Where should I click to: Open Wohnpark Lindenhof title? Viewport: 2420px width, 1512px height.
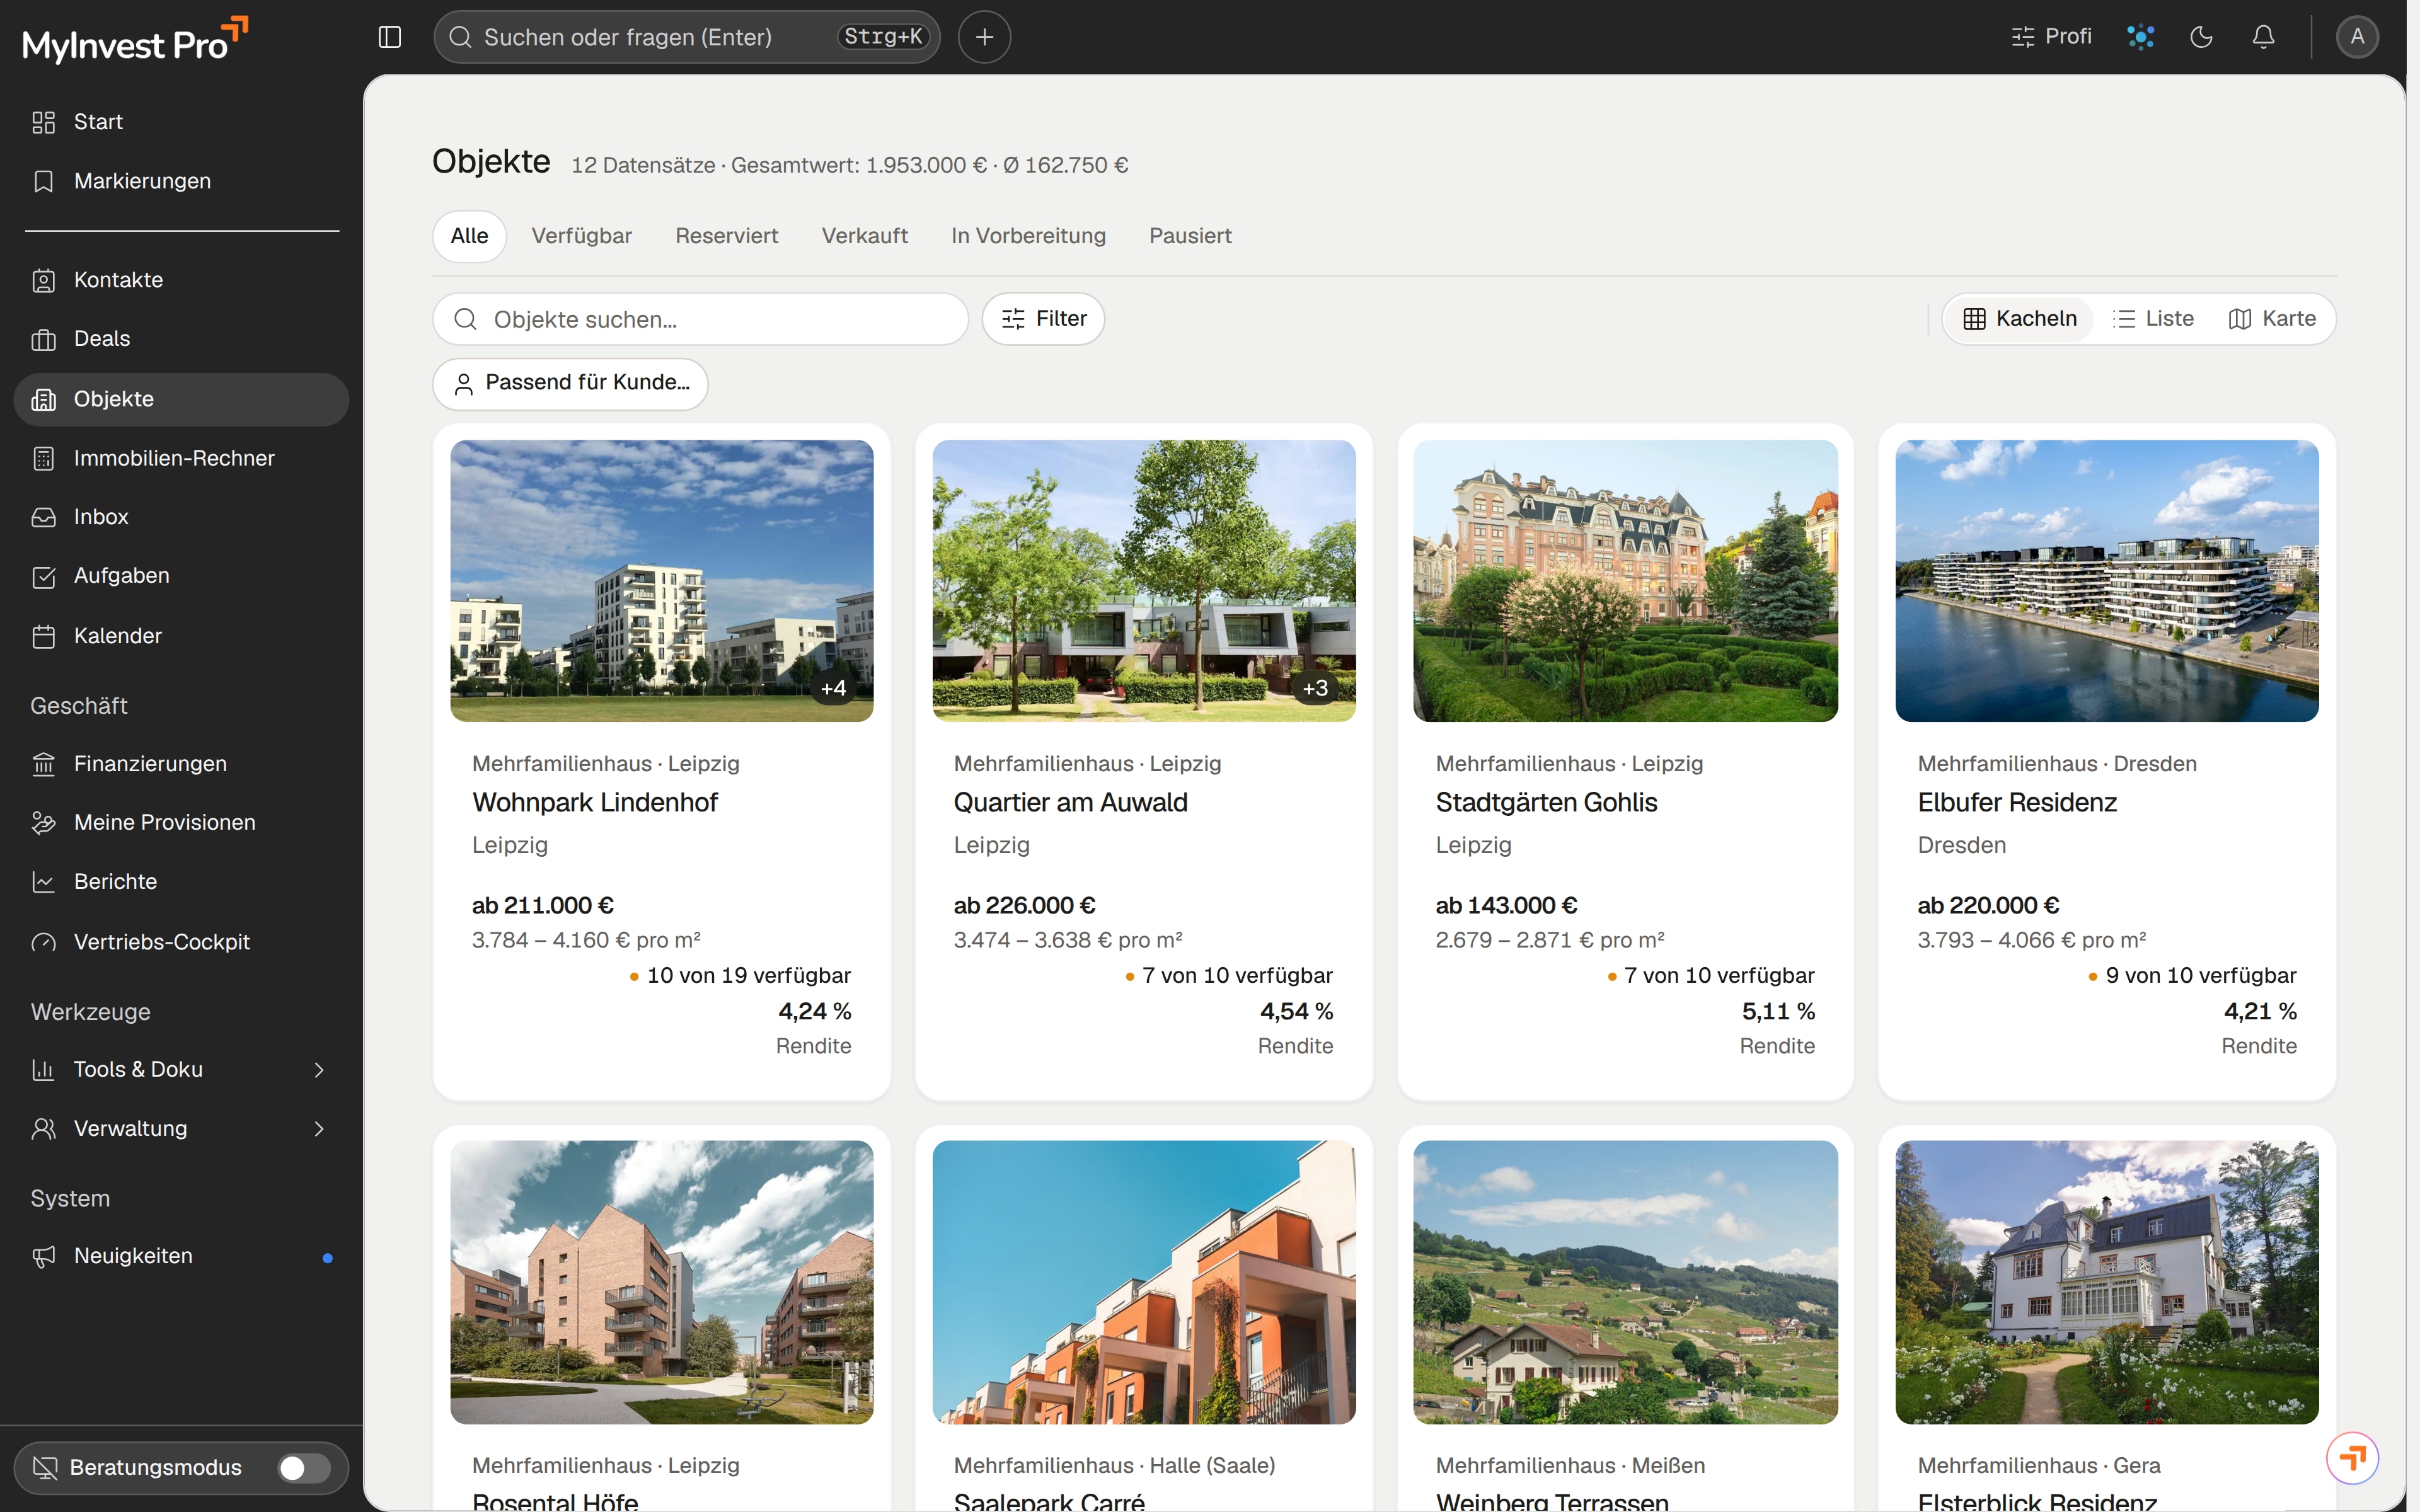click(595, 802)
